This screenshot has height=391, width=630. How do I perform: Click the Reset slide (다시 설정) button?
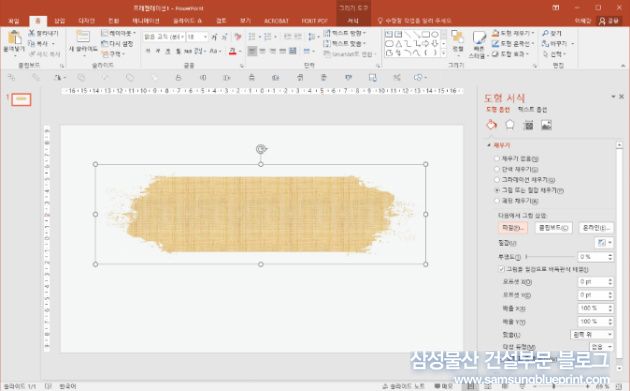coord(117,44)
